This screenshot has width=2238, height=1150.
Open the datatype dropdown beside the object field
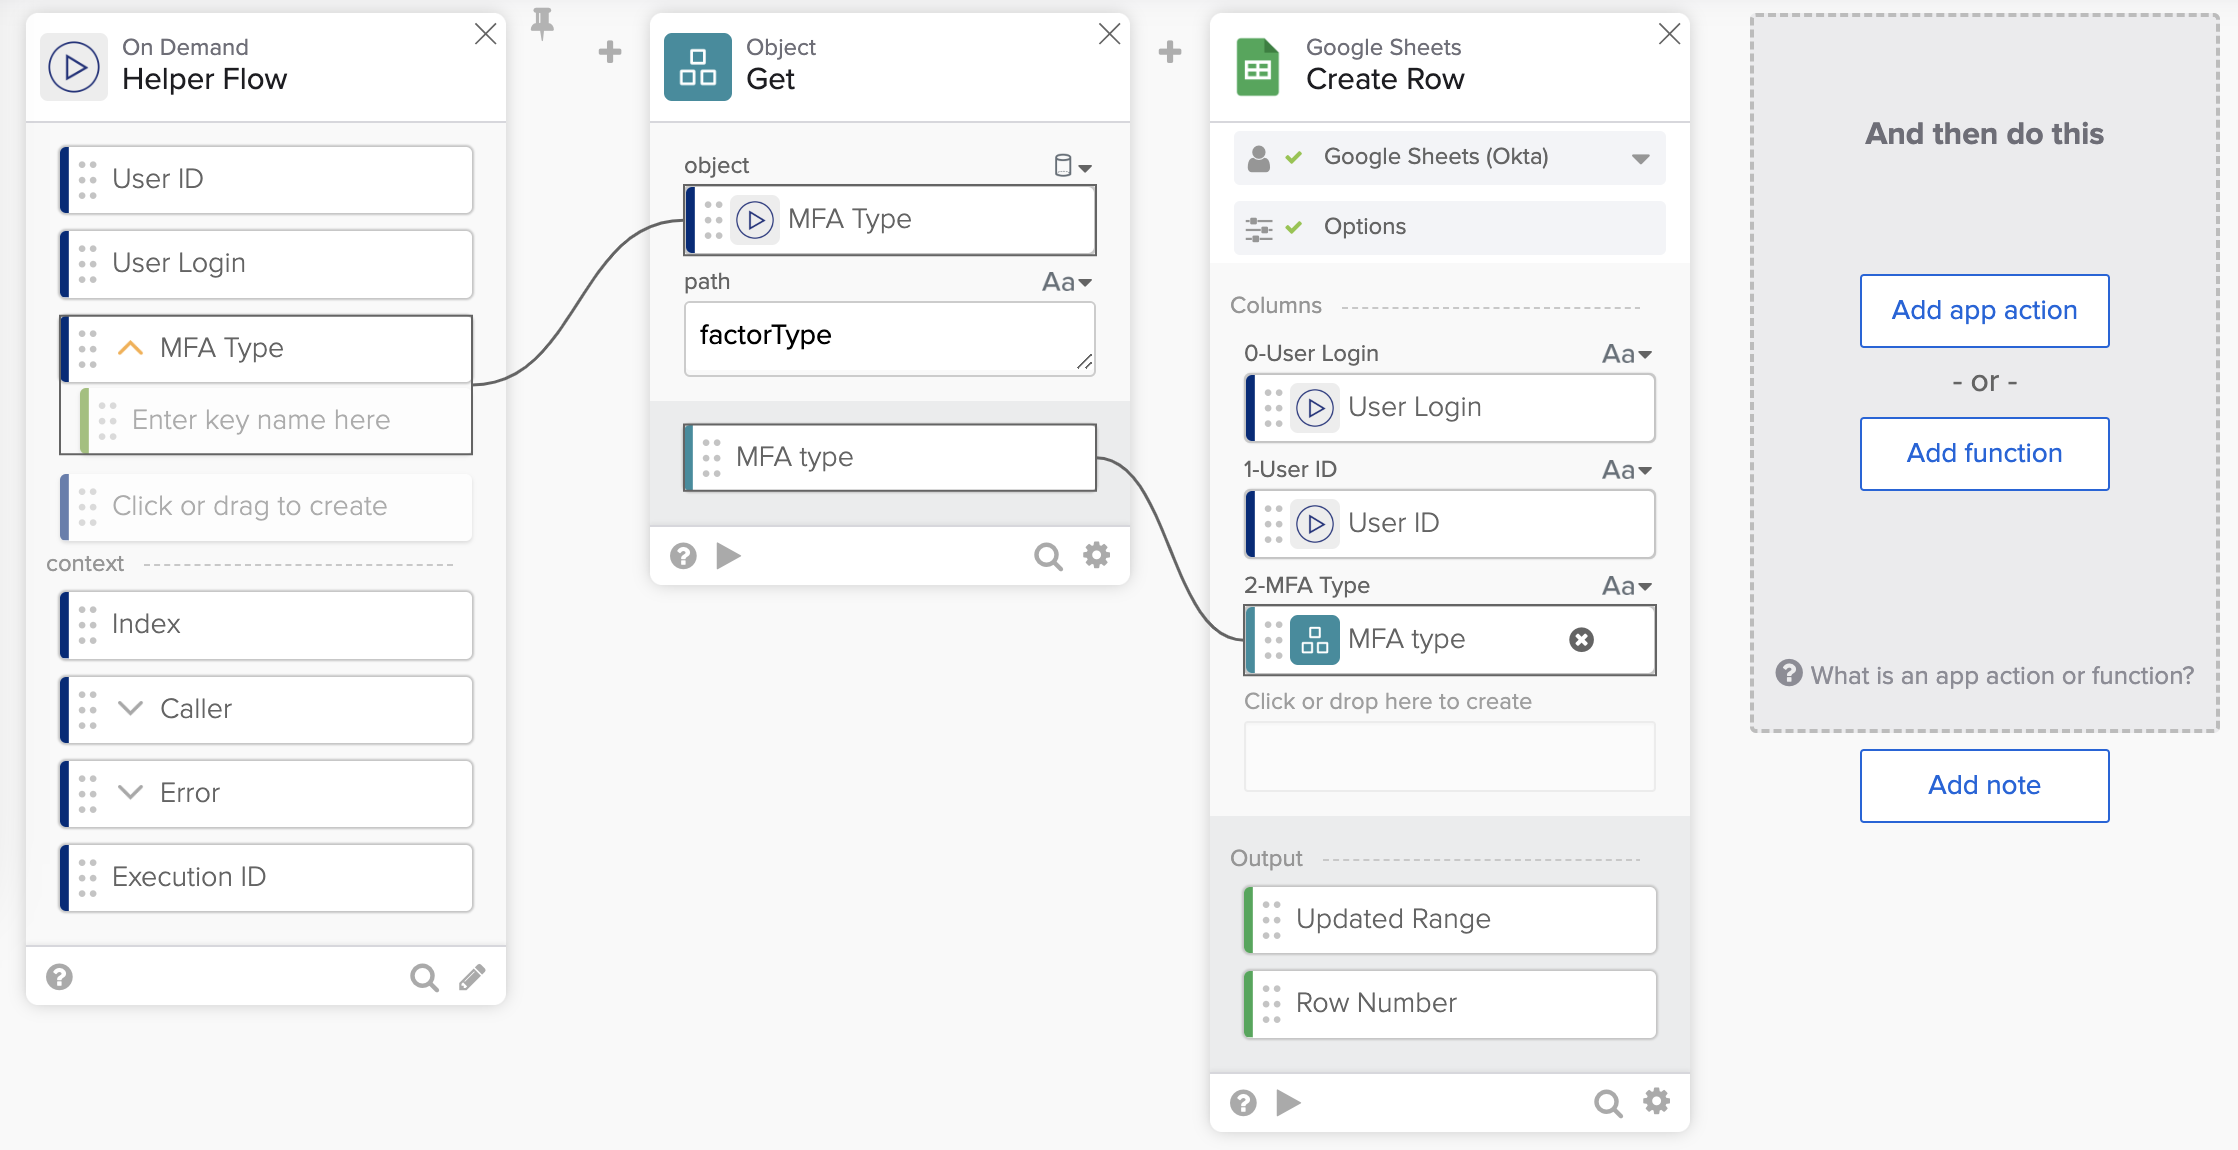coord(1071,165)
